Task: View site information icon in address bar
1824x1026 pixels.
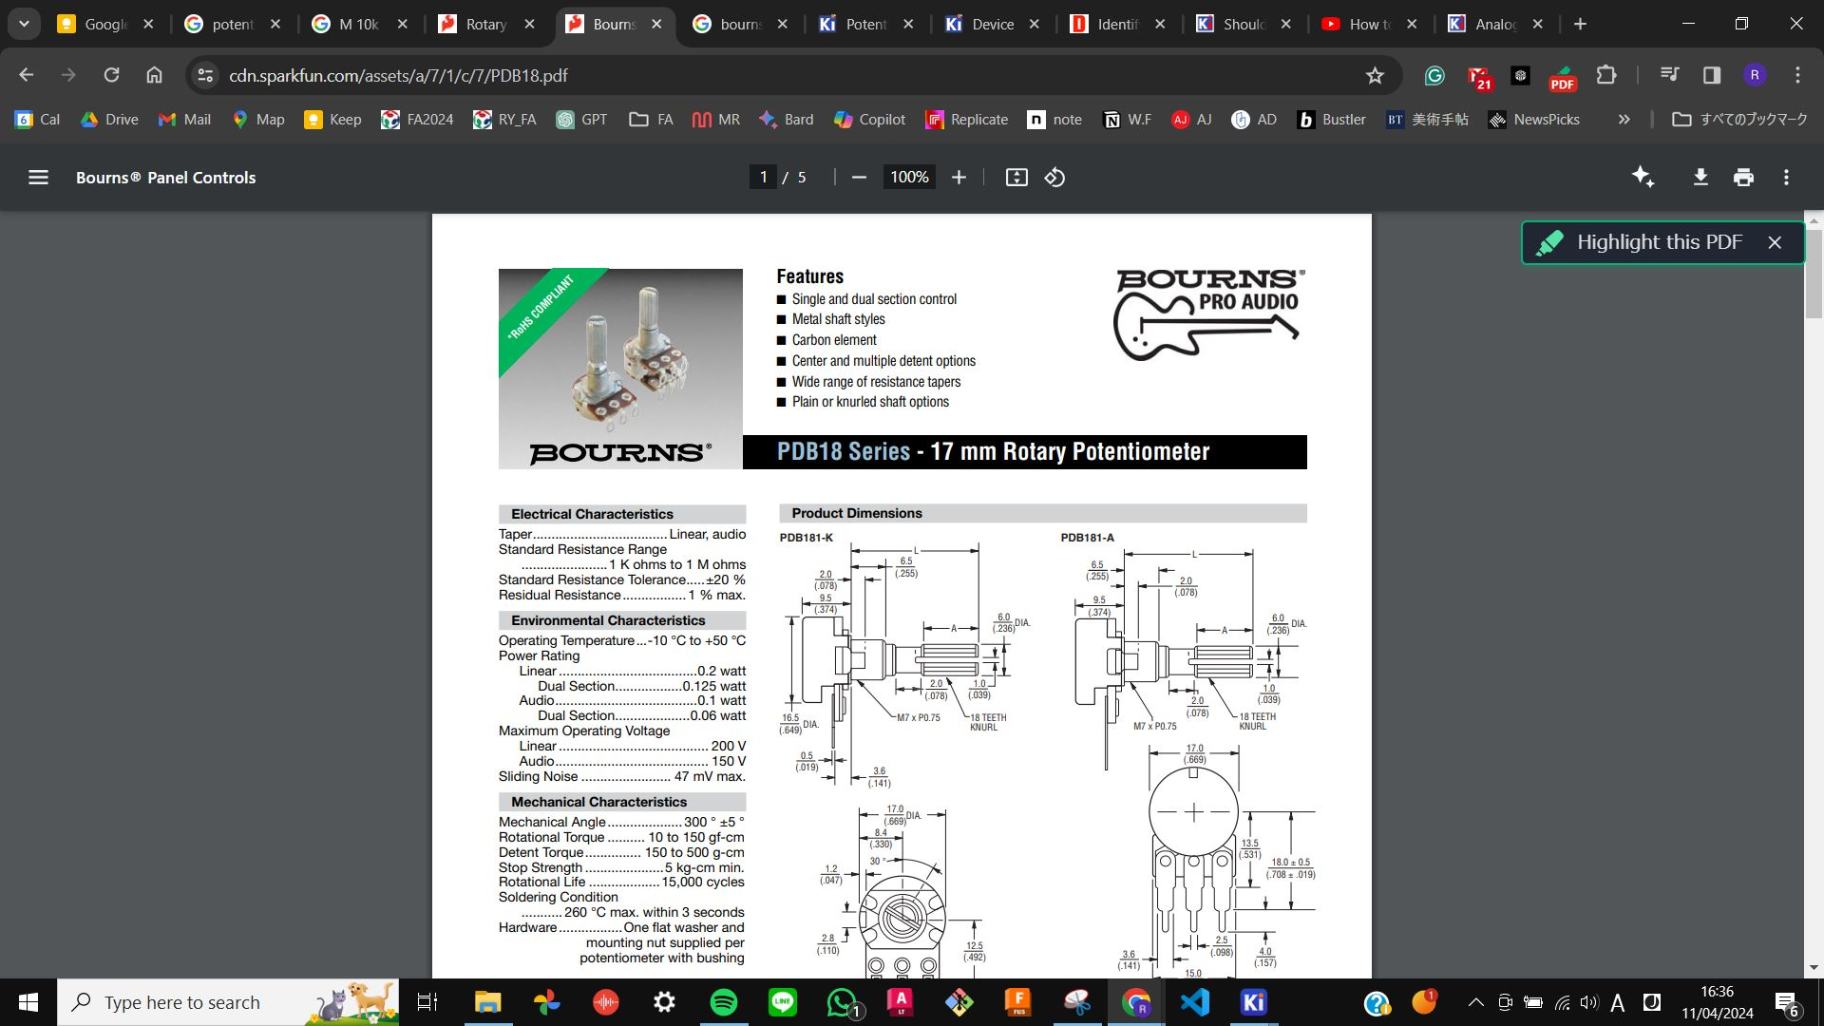Action: [x=205, y=75]
